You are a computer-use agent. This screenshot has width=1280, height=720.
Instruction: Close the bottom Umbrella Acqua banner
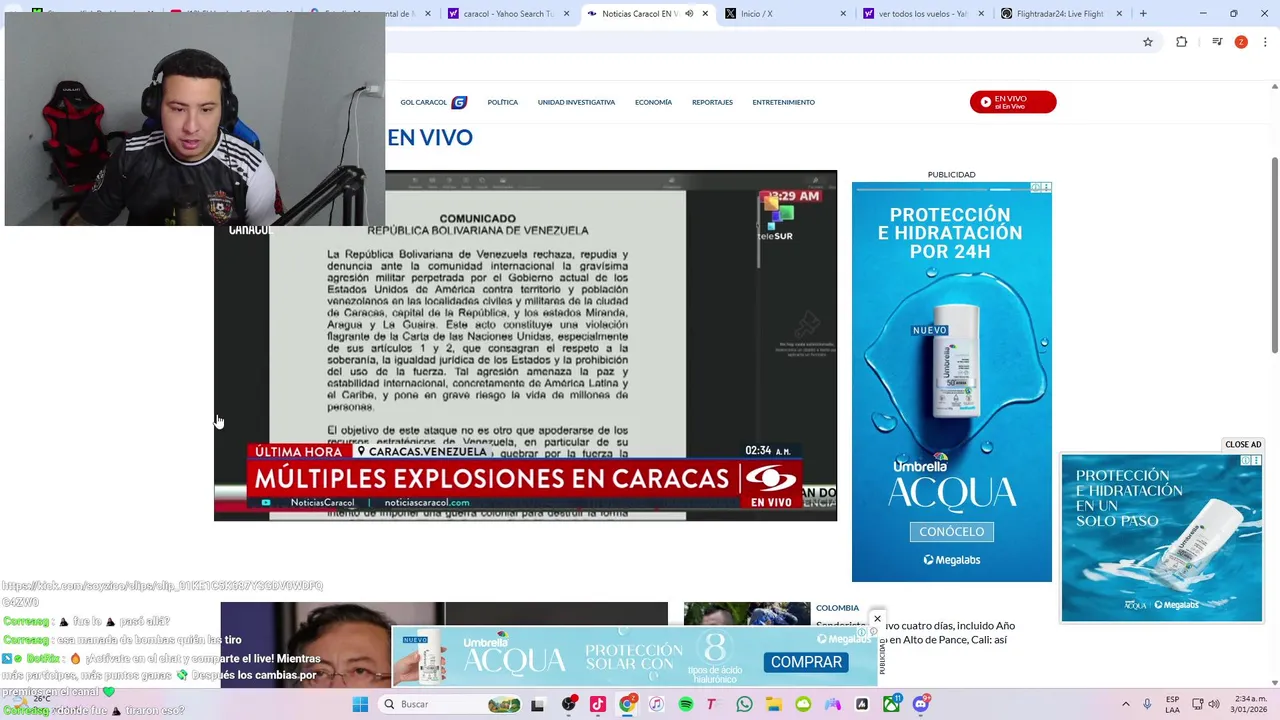(877, 620)
